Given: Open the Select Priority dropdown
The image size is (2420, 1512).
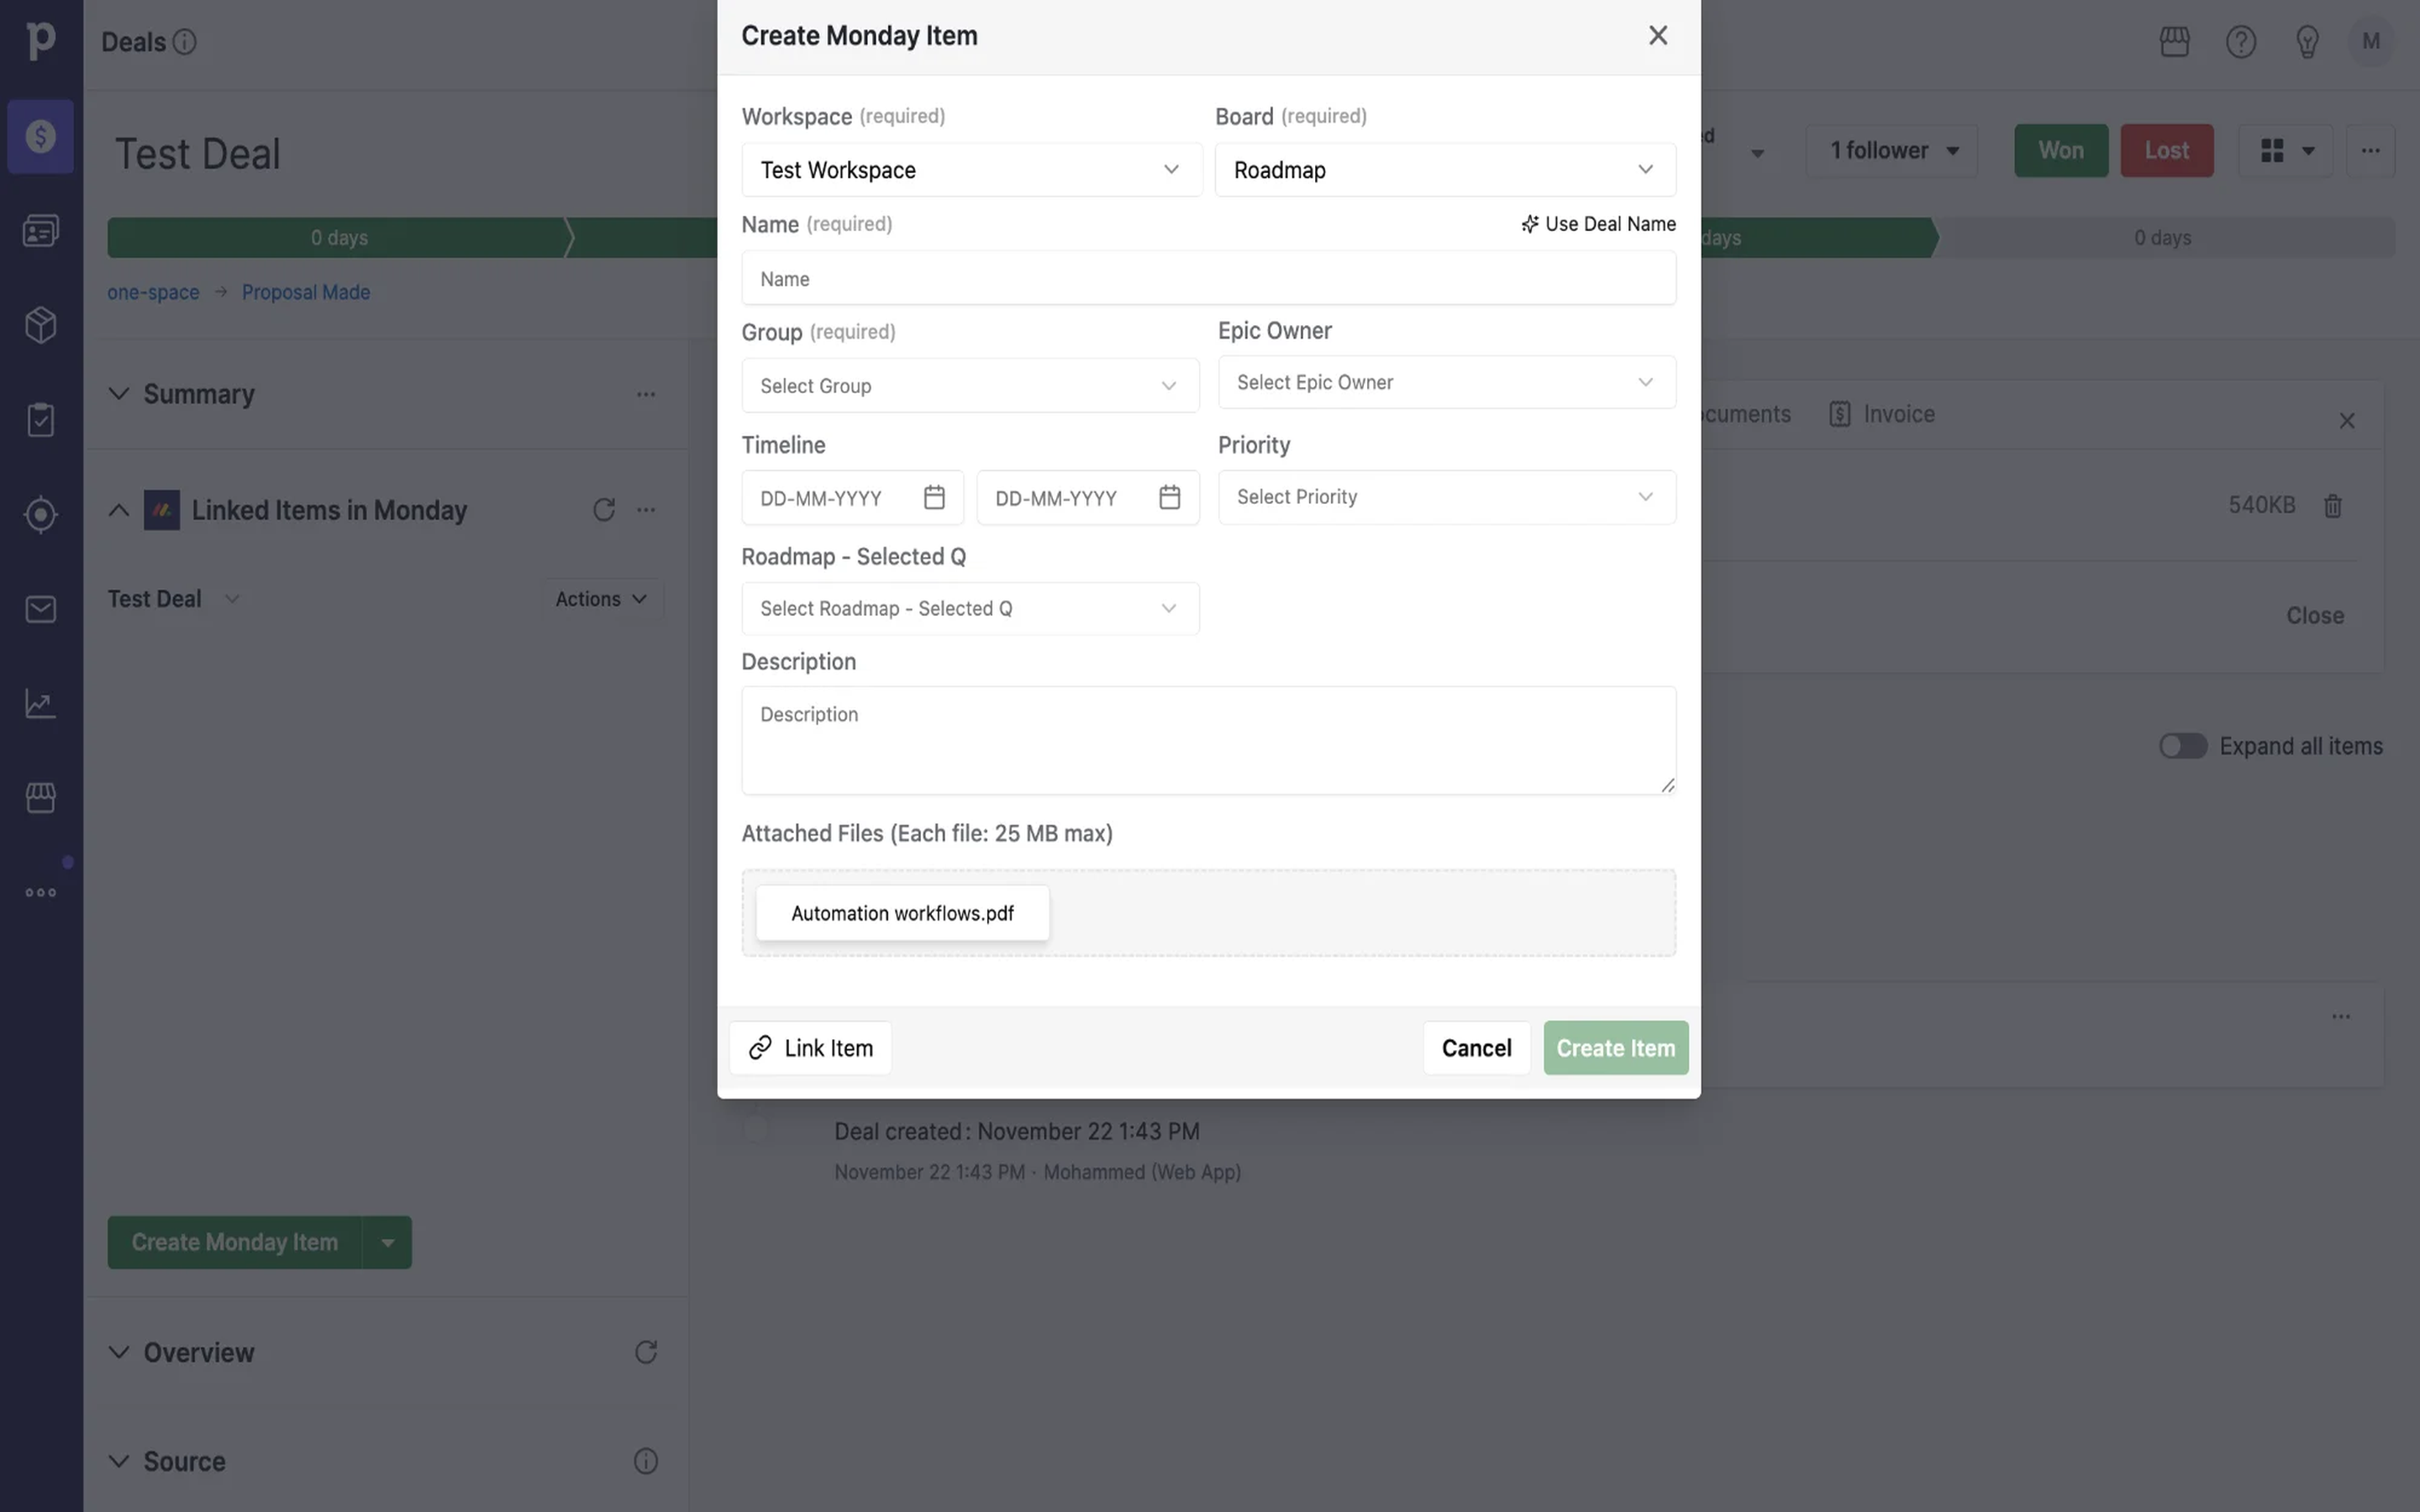Looking at the screenshot, I should [x=1446, y=497].
